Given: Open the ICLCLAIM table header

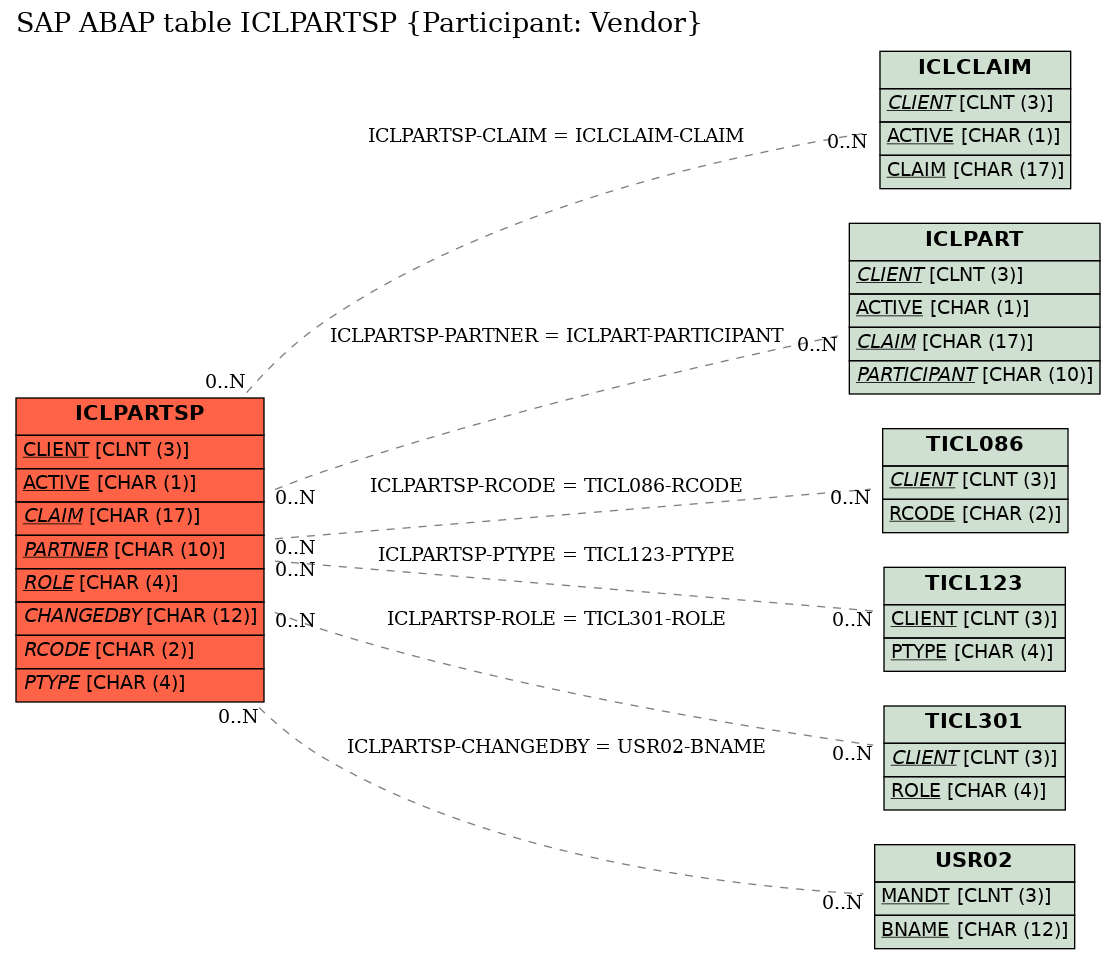Looking at the screenshot, I should tap(974, 69).
